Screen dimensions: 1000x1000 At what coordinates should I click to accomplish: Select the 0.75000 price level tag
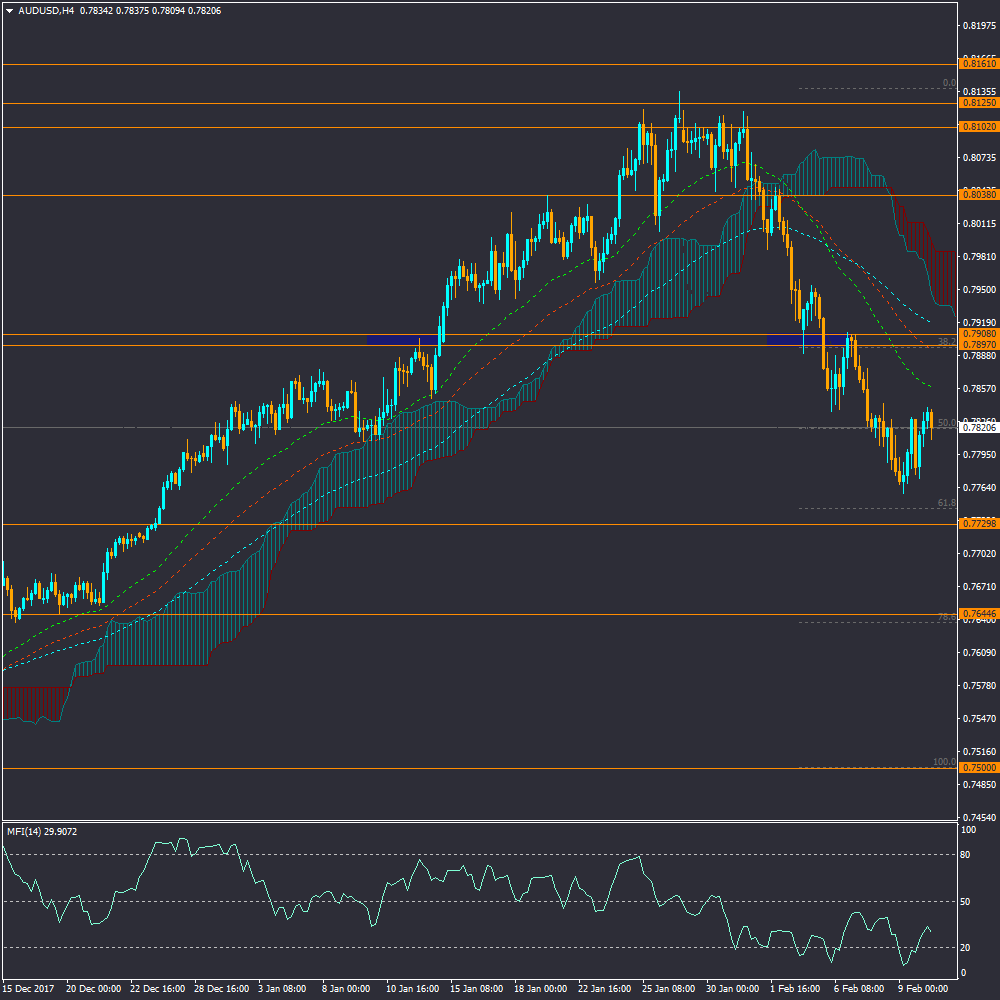(977, 768)
